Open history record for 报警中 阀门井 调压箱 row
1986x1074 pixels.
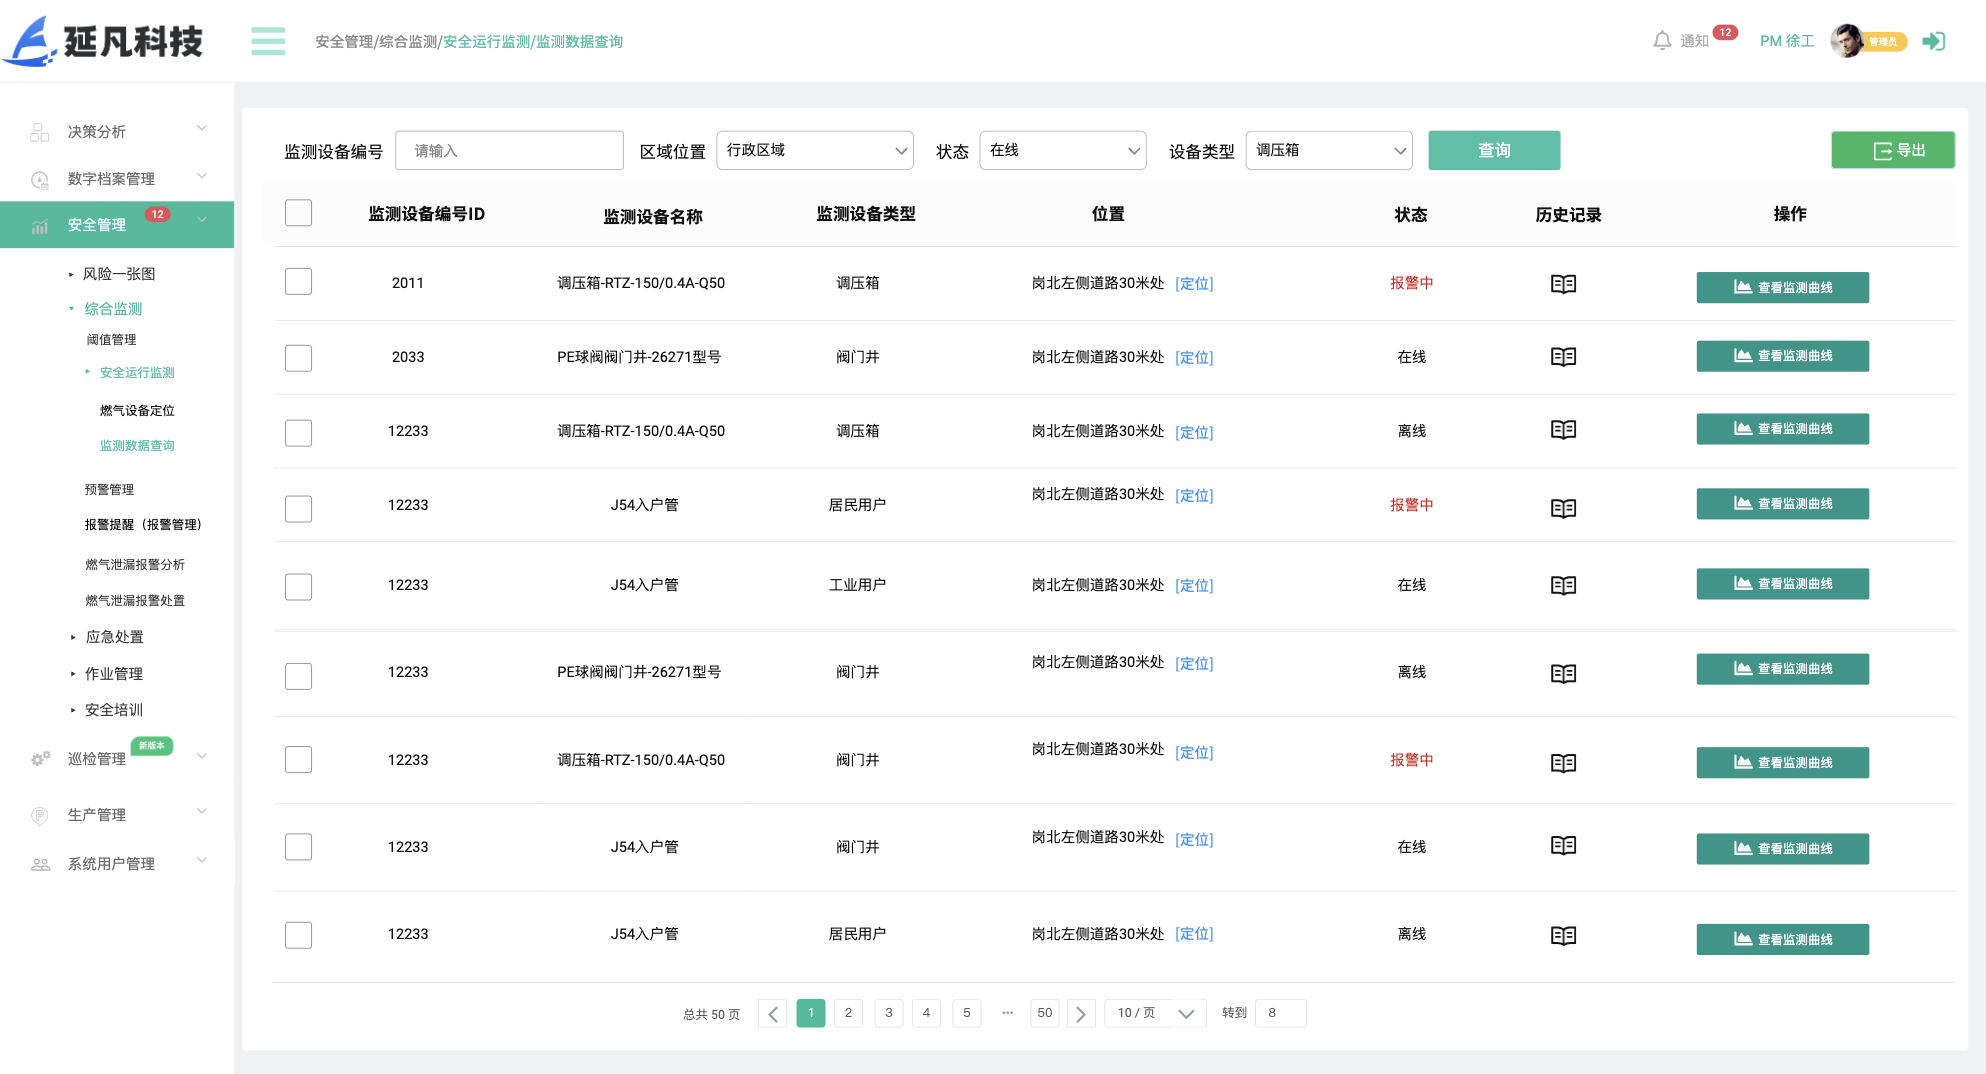tap(1564, 763)
